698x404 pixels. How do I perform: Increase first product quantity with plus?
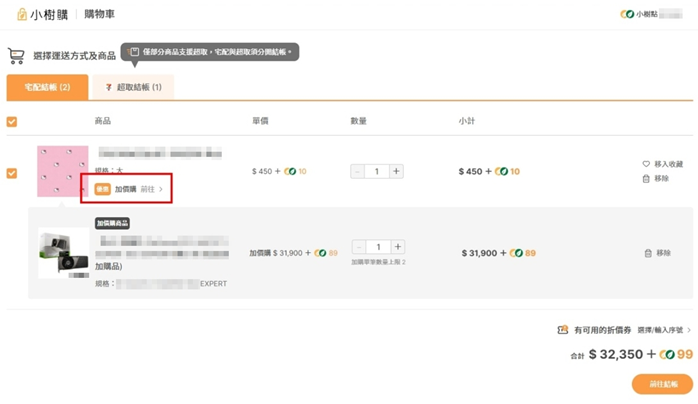(396, 172)
